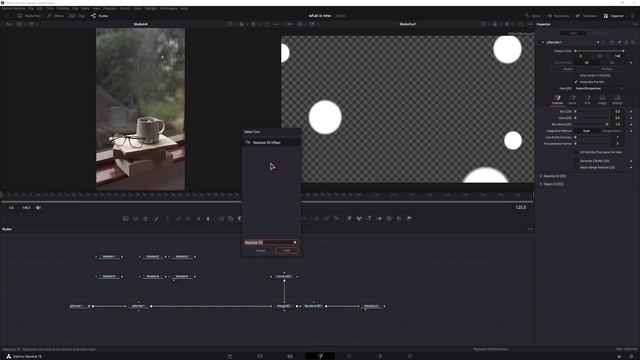Switch to the Color page
The height and width of the screenshot is (360, 640).
point(349,356)
